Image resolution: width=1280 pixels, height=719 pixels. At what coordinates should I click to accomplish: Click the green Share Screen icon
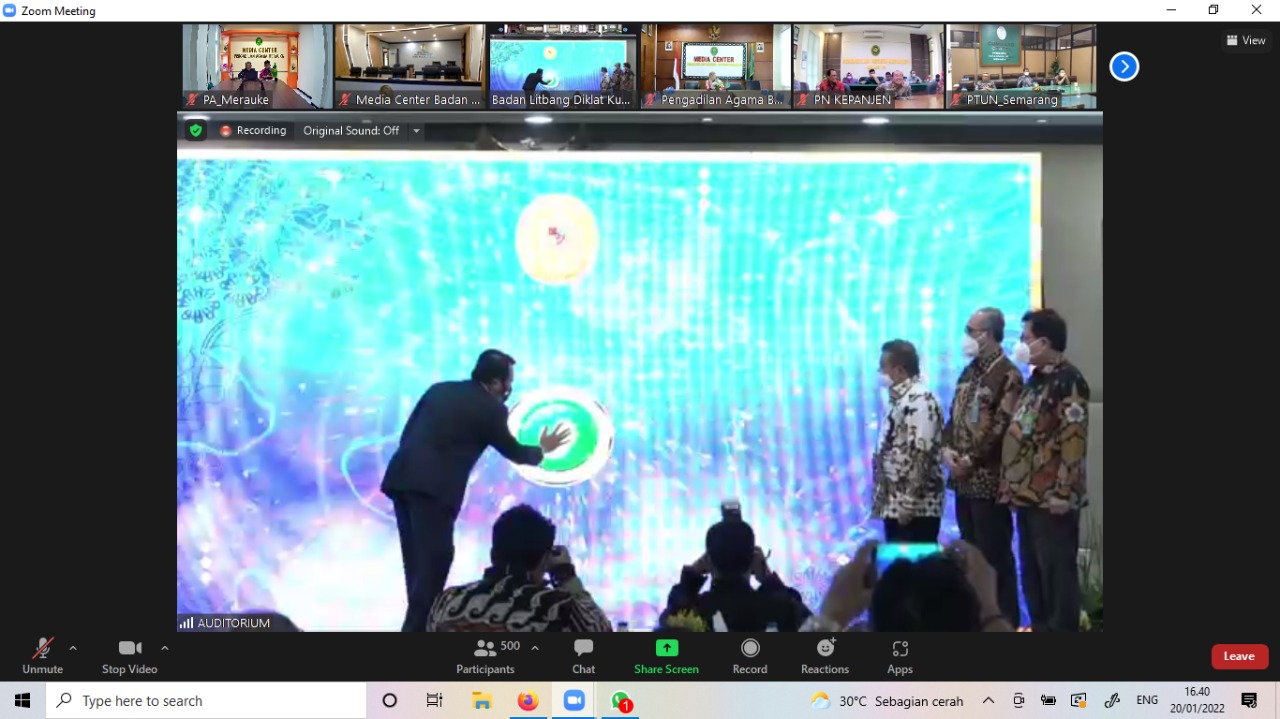click(666, 648)
